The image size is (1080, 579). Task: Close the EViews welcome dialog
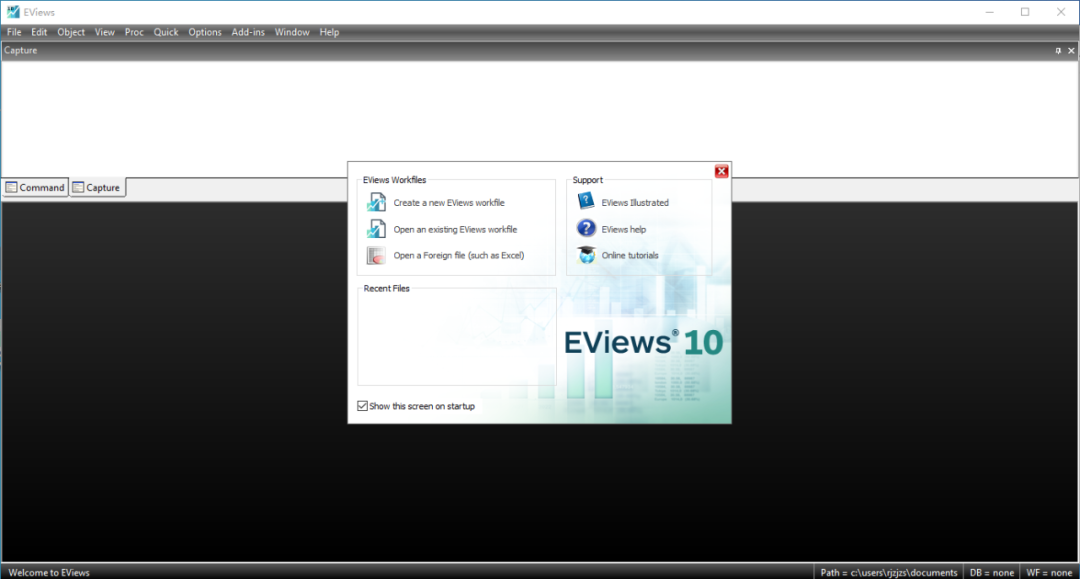pyautogui.click(x=721, y=171)
